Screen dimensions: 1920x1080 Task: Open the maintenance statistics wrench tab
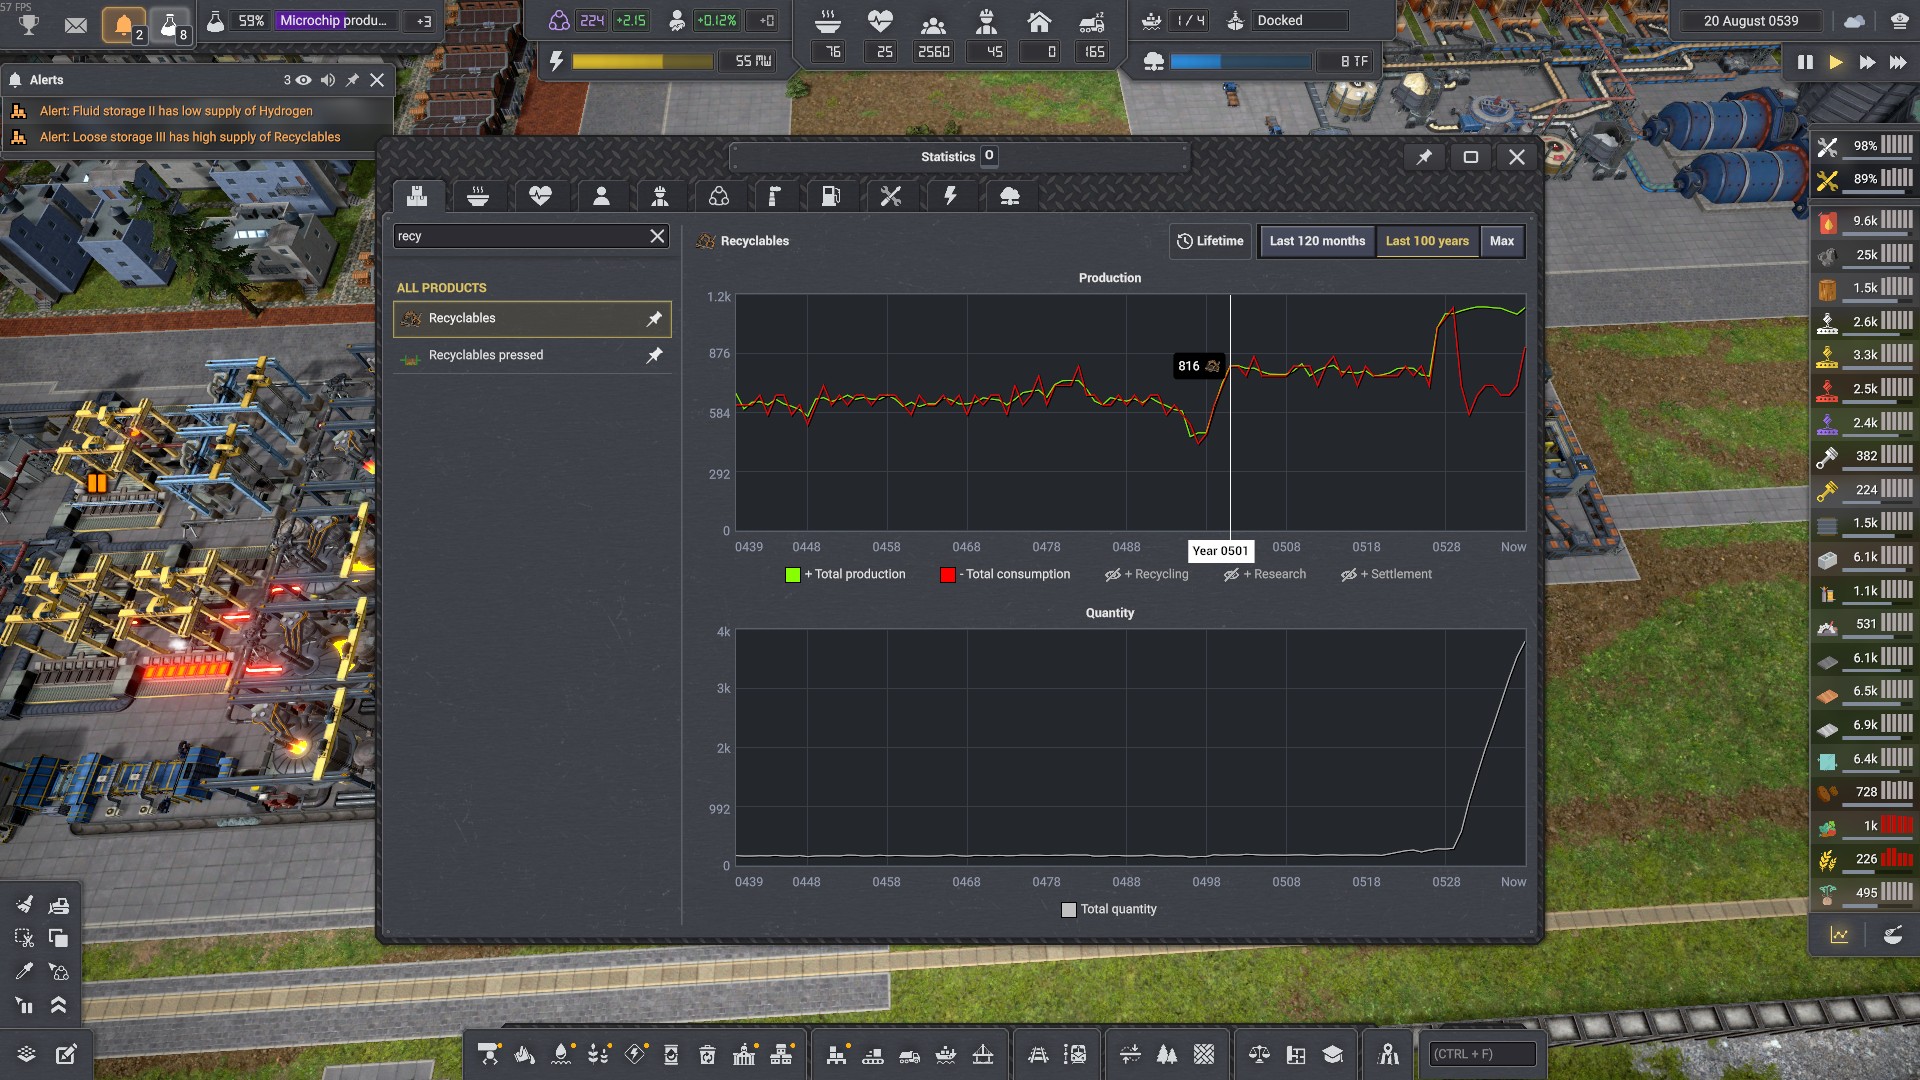[x=890, y=196]
